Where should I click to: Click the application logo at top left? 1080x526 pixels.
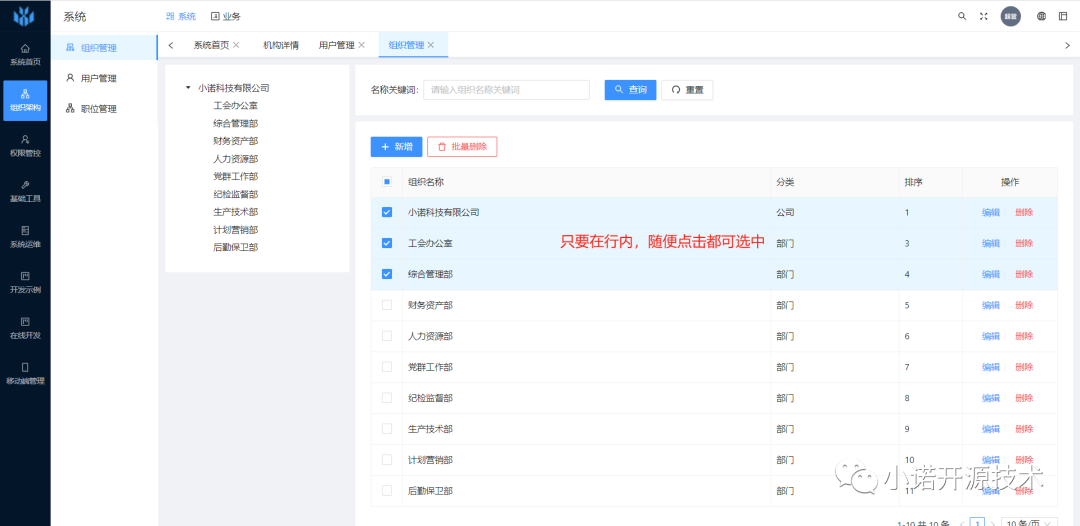(x=24, y=17)
